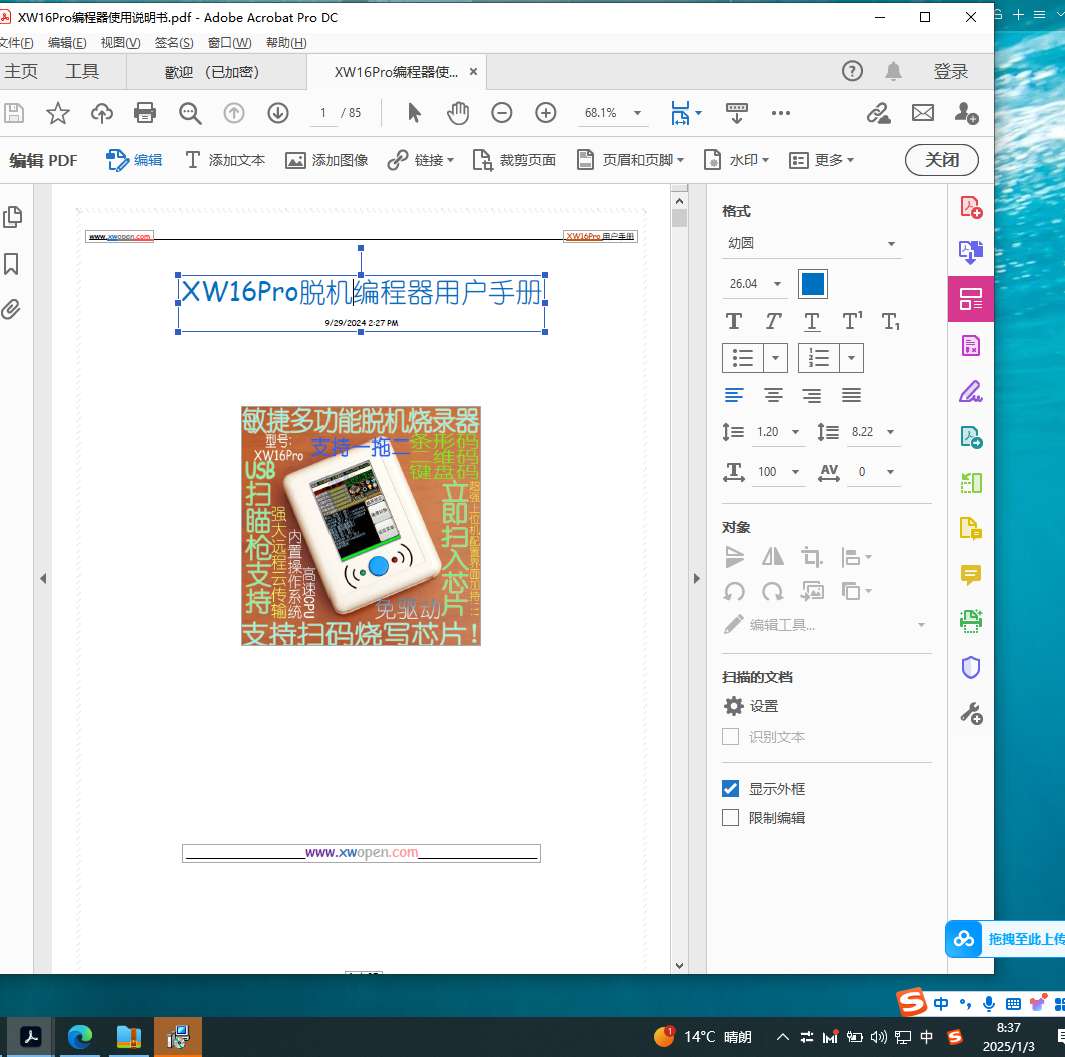
Task: Open Create PDF tool in right rail
Action: tap(971, 207)
